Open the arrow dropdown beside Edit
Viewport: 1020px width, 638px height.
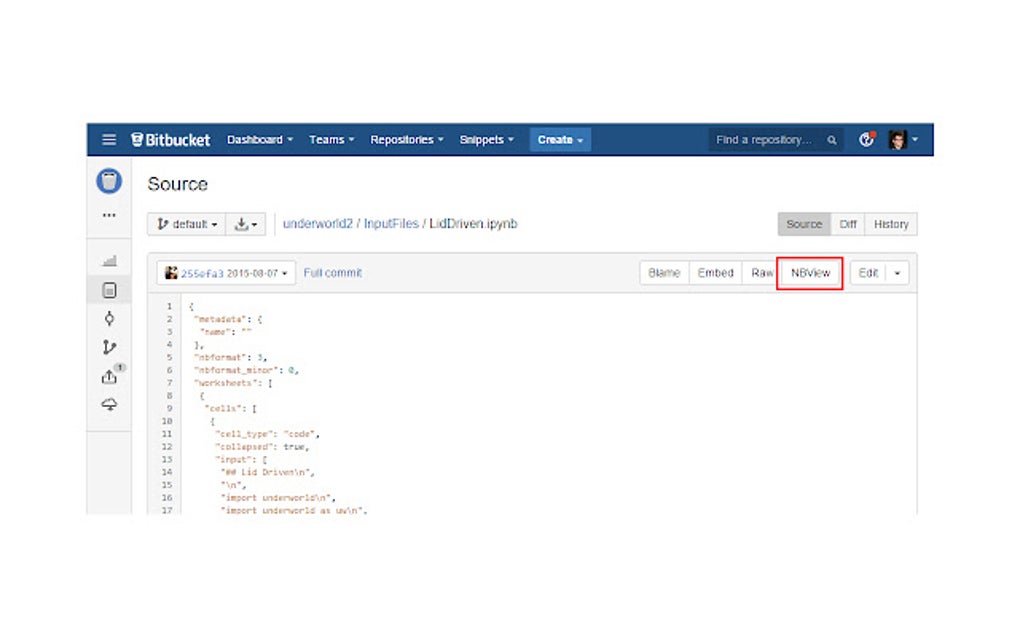[898, 272]
